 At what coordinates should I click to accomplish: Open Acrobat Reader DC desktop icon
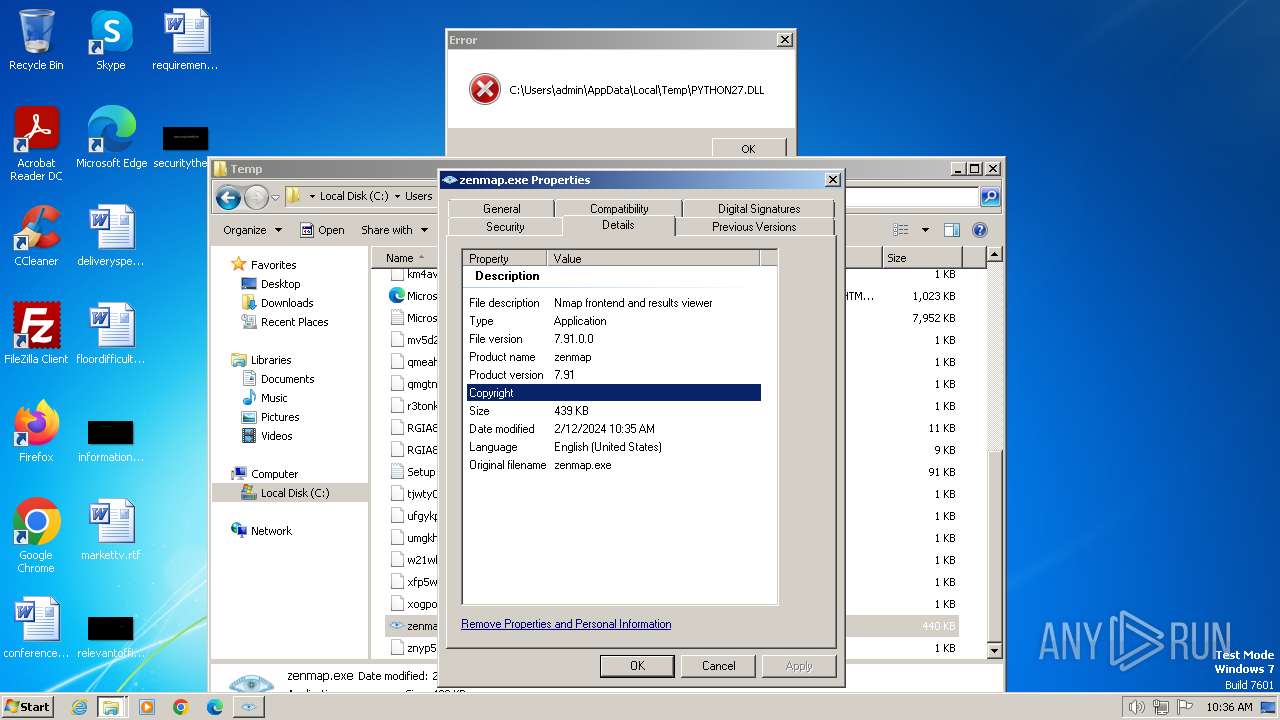pos(36,145)
